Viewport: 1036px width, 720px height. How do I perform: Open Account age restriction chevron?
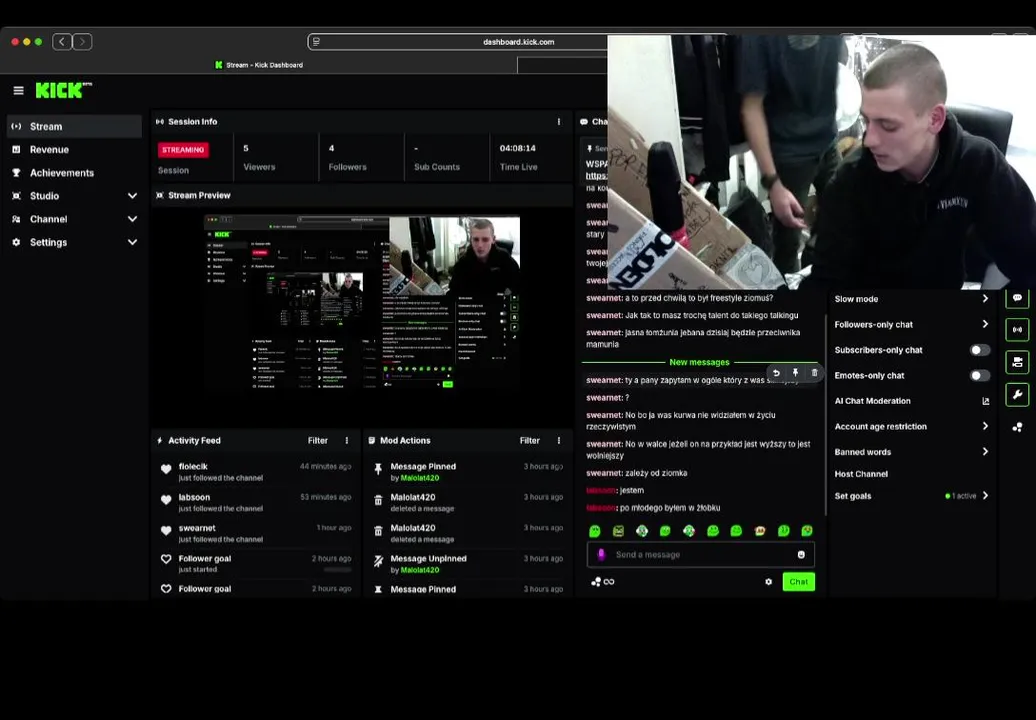(985, 426)
